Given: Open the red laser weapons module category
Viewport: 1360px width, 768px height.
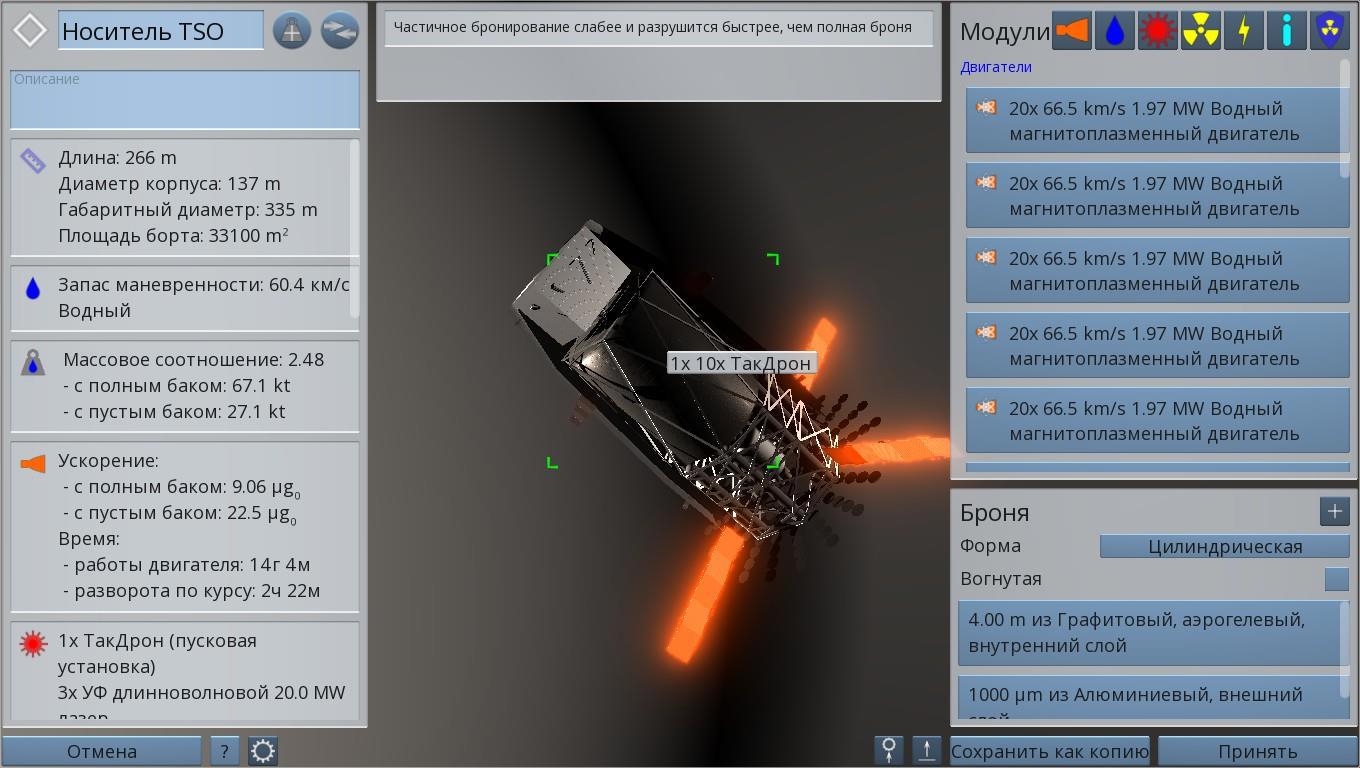Looking at the screenshot, I should point(1157,31).
